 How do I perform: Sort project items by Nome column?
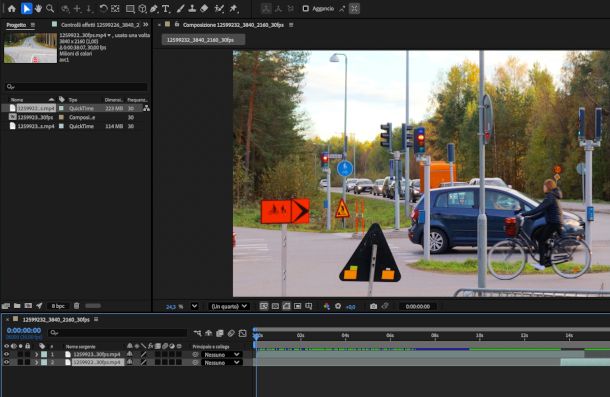[17, 100]
